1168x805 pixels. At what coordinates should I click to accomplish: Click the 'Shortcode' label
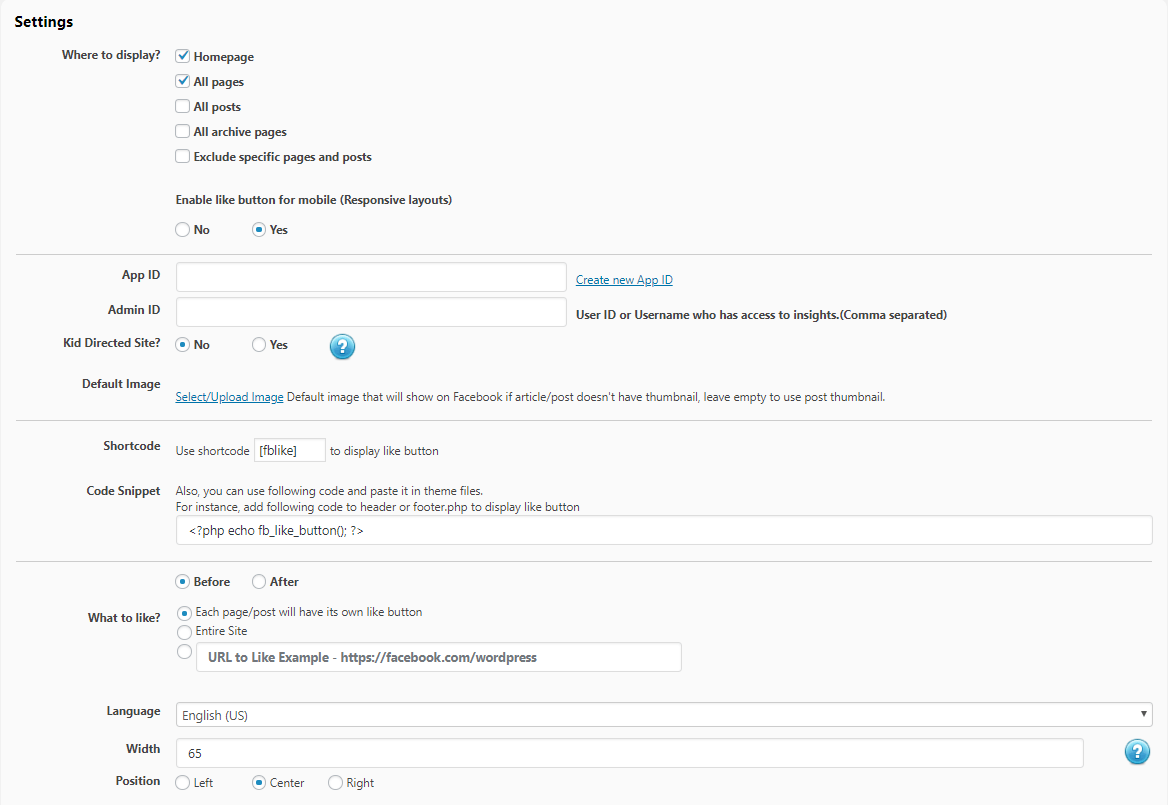tap(132, 445)
